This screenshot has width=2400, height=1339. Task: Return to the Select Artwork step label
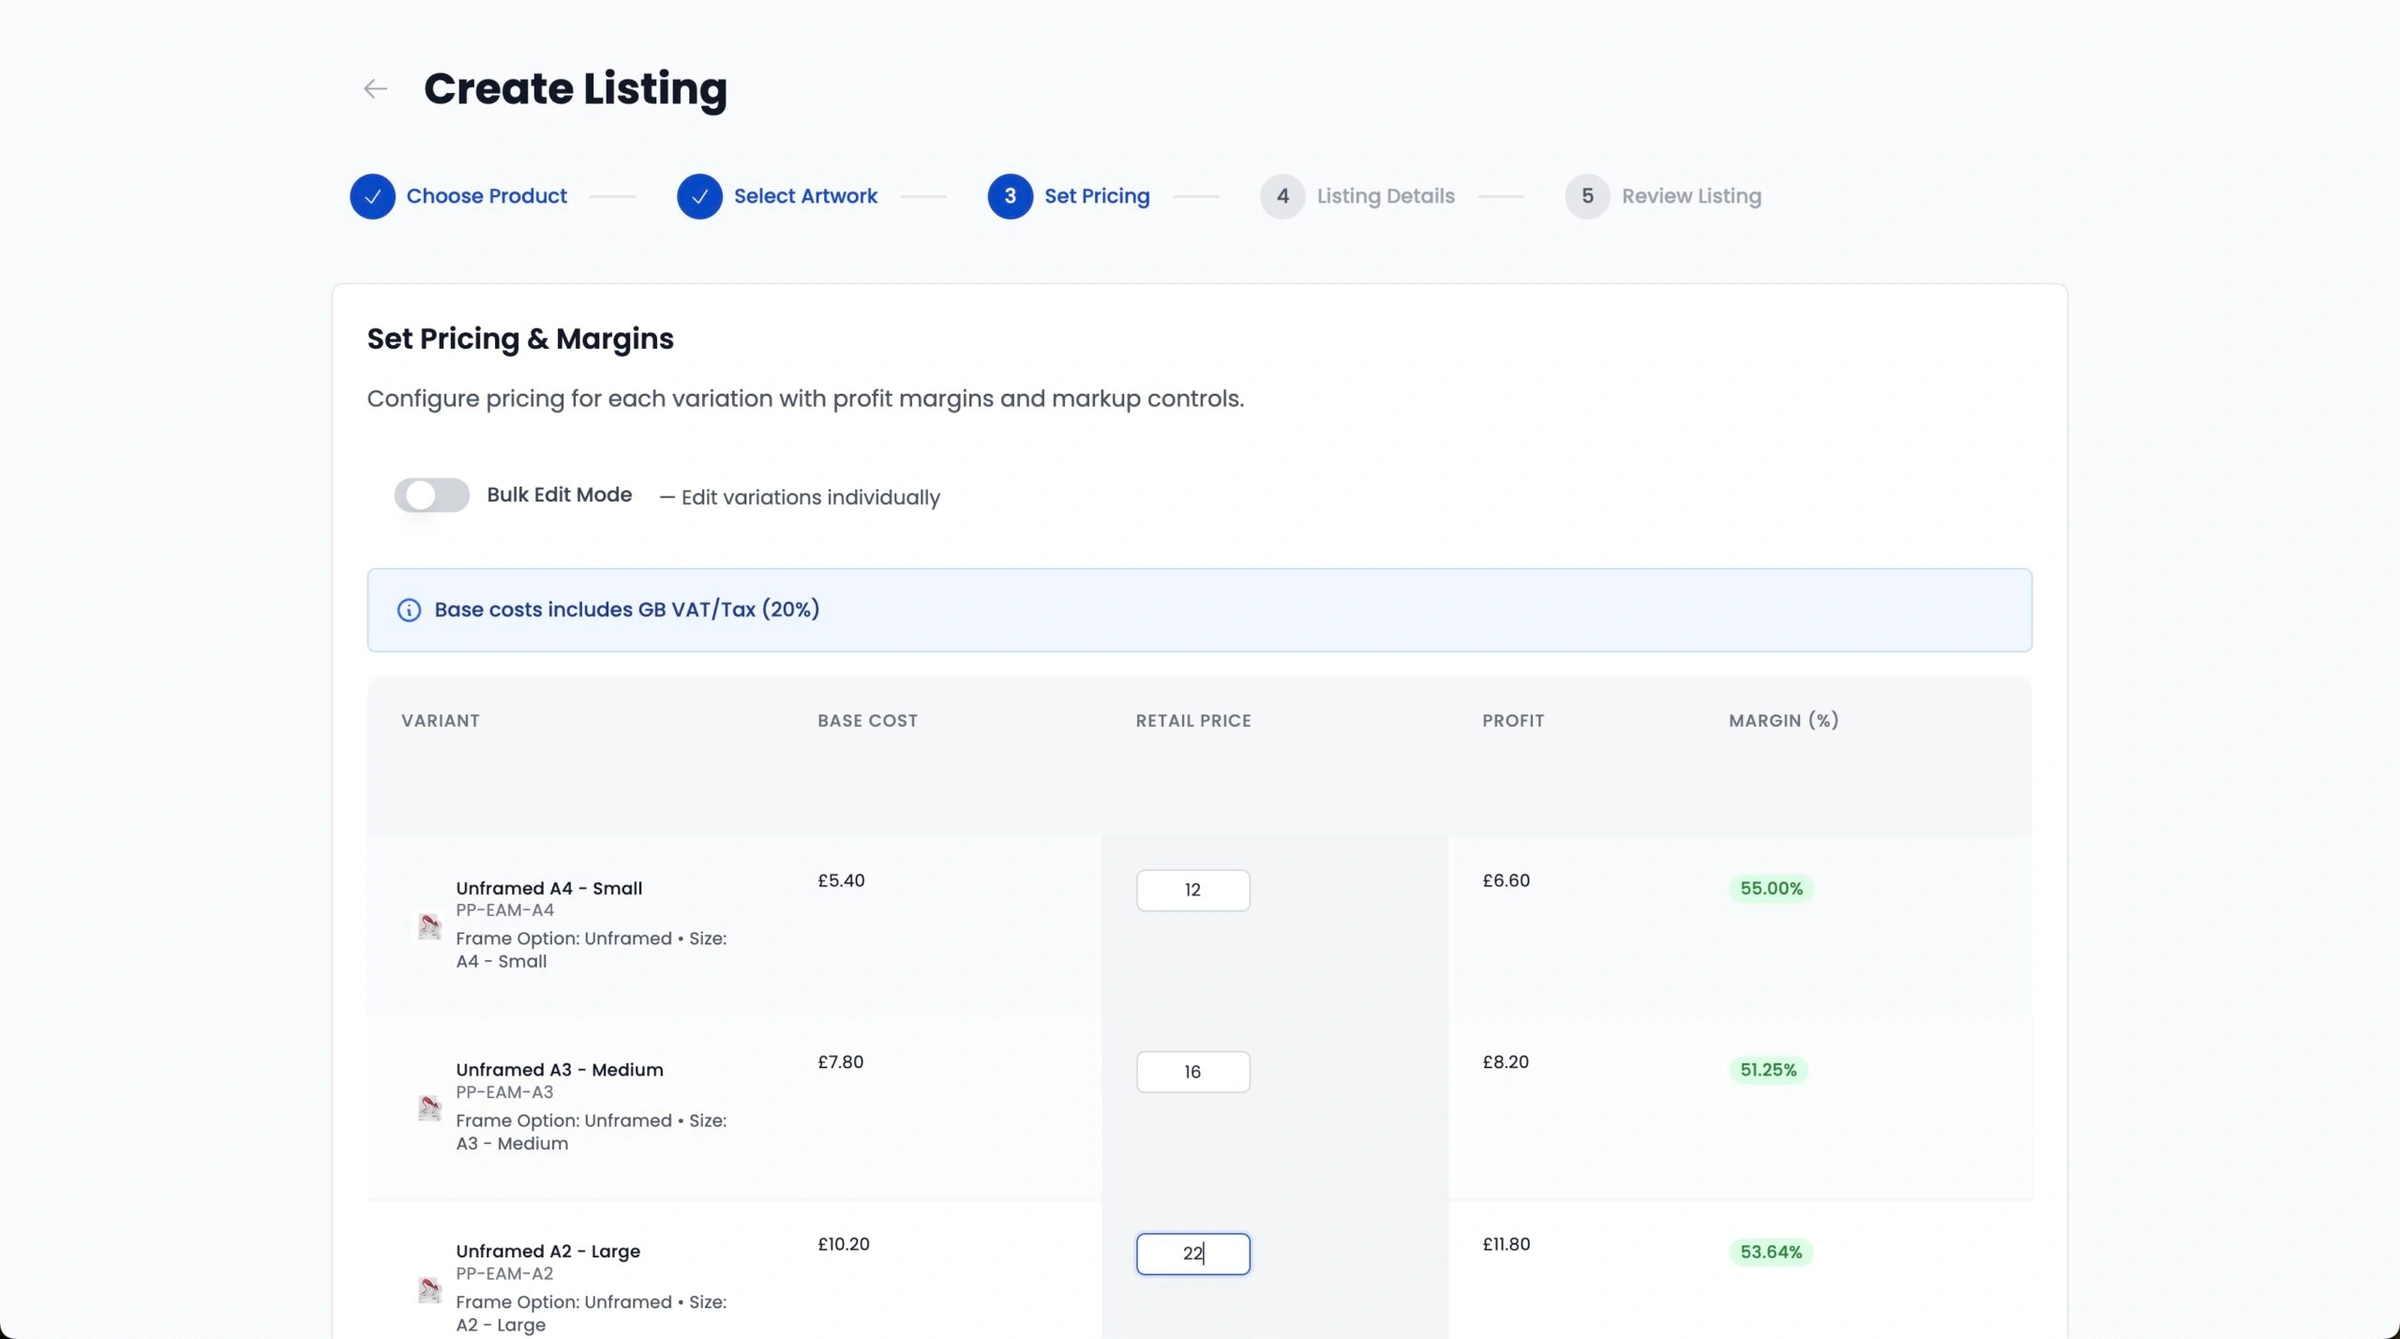[805, 196]
